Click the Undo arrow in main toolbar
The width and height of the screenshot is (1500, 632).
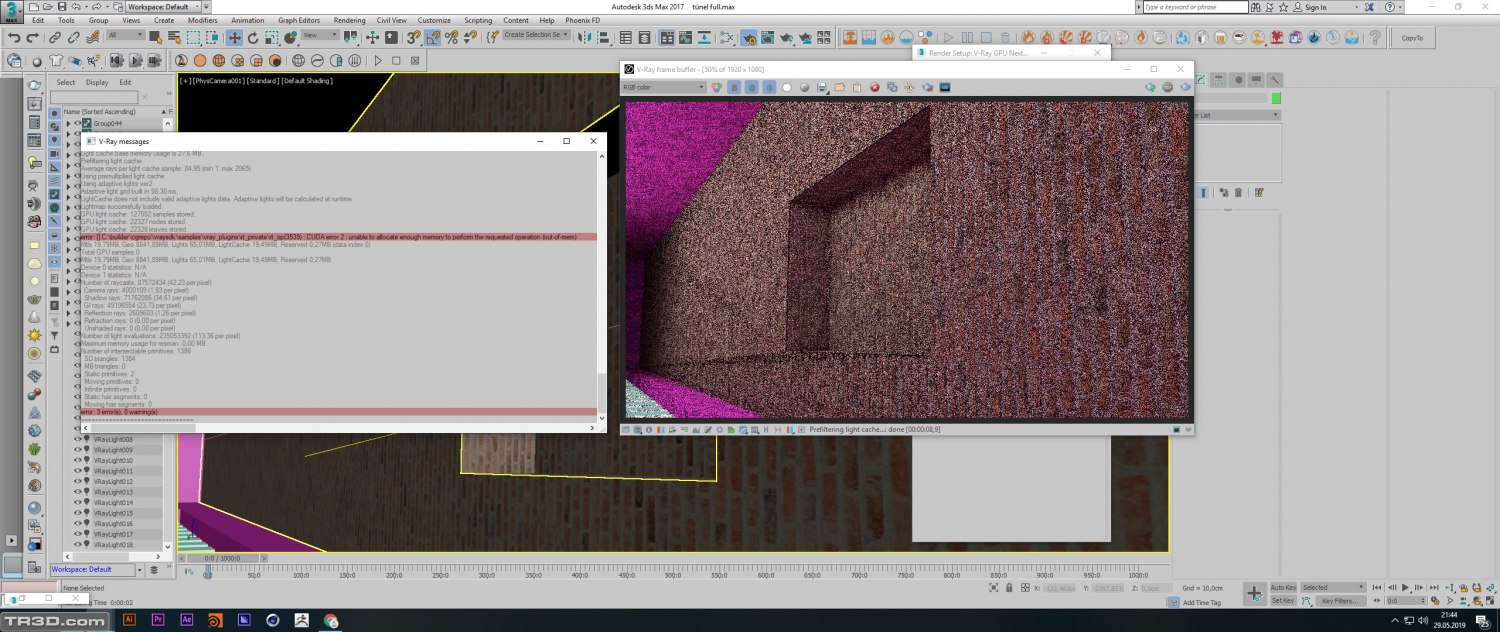click(x=14, y=38)
